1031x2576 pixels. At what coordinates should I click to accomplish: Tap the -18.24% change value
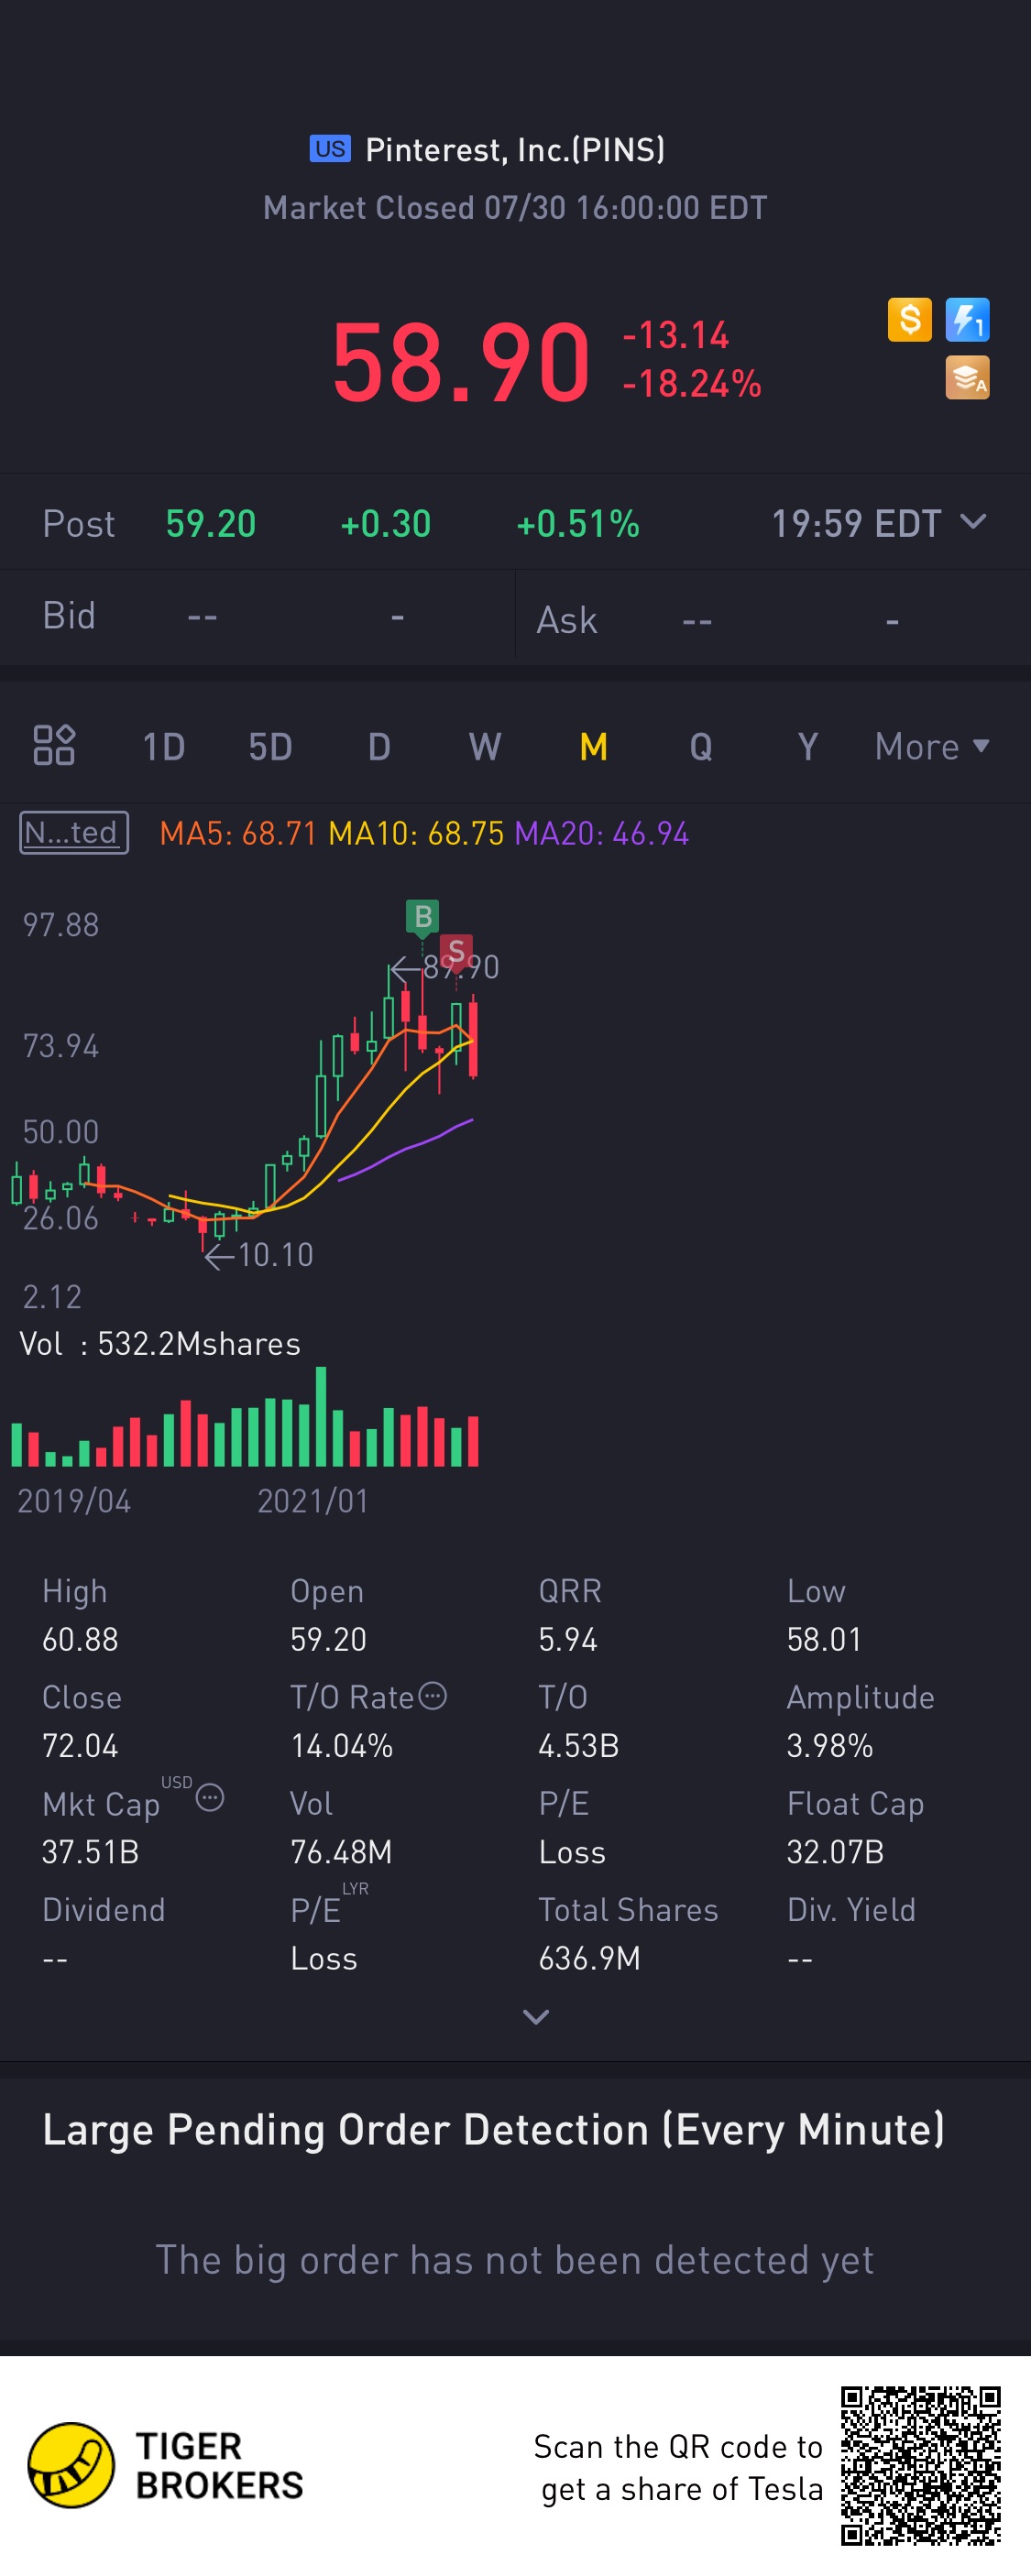pyautogui.click(x=692, y=383)
